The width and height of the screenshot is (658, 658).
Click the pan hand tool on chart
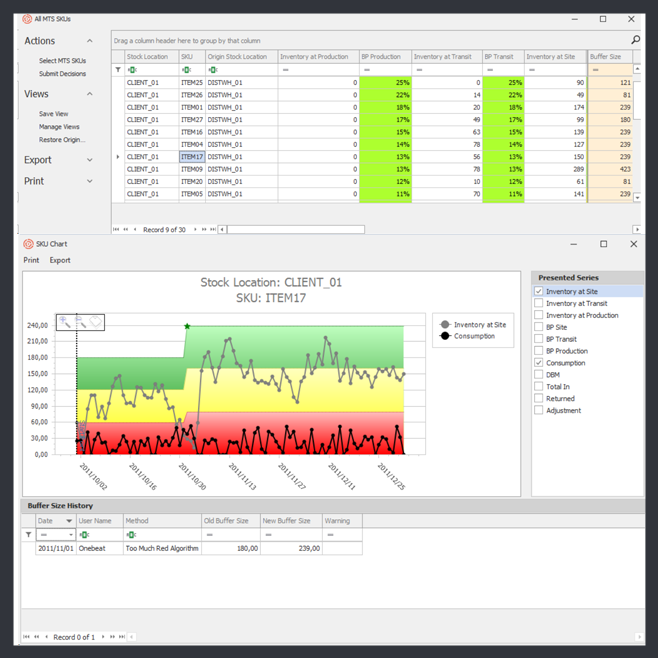click(96, 322)
